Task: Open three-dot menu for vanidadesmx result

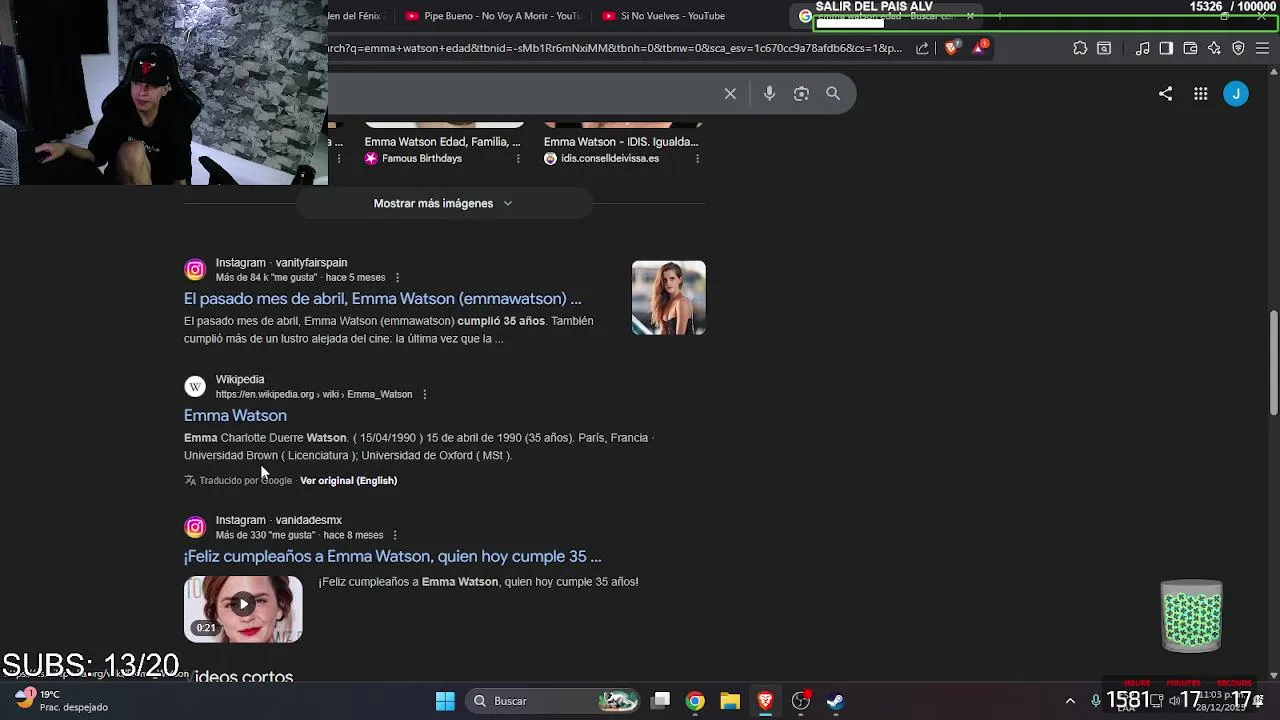Action: click(x=395, y=535)
